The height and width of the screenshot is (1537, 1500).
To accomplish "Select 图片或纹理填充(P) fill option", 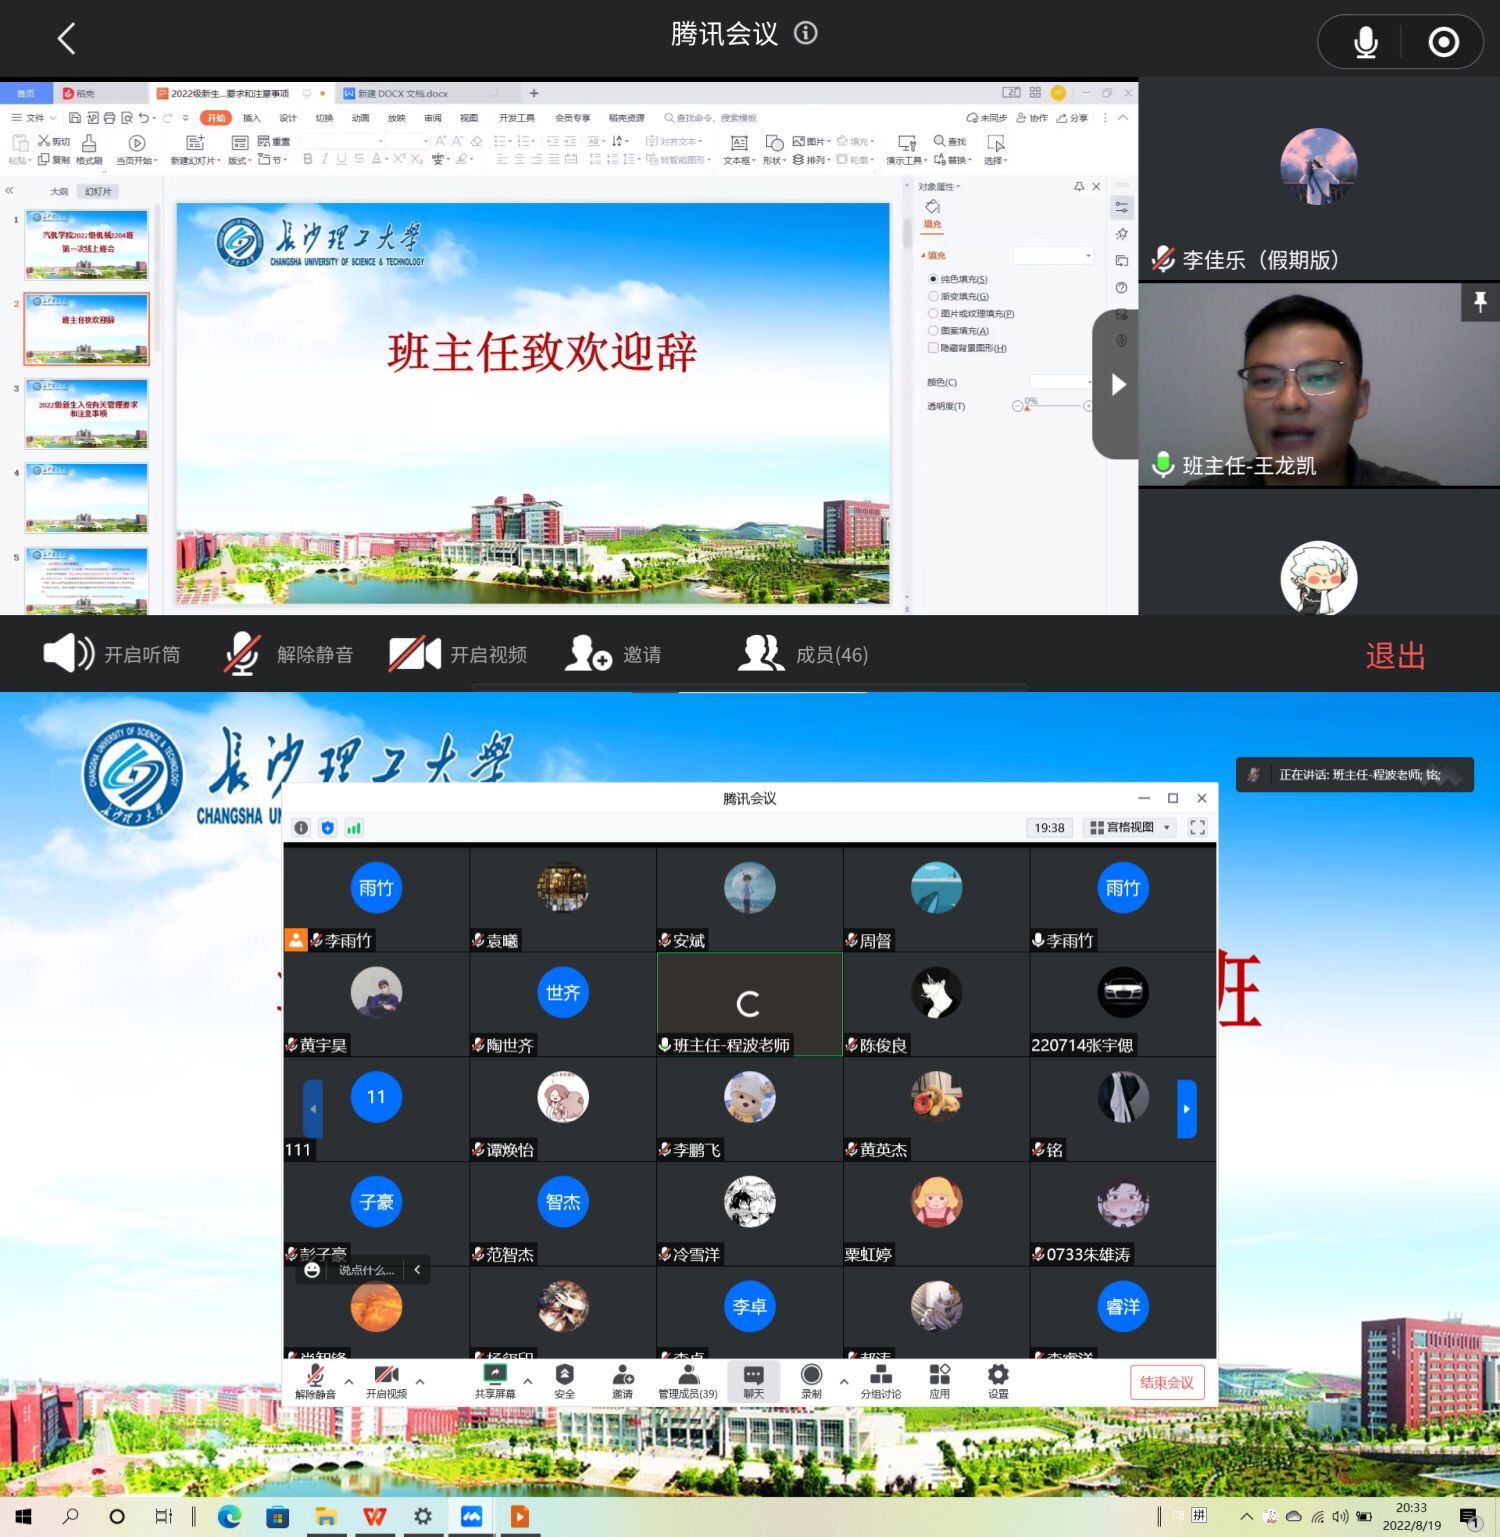I will point(933,314).
